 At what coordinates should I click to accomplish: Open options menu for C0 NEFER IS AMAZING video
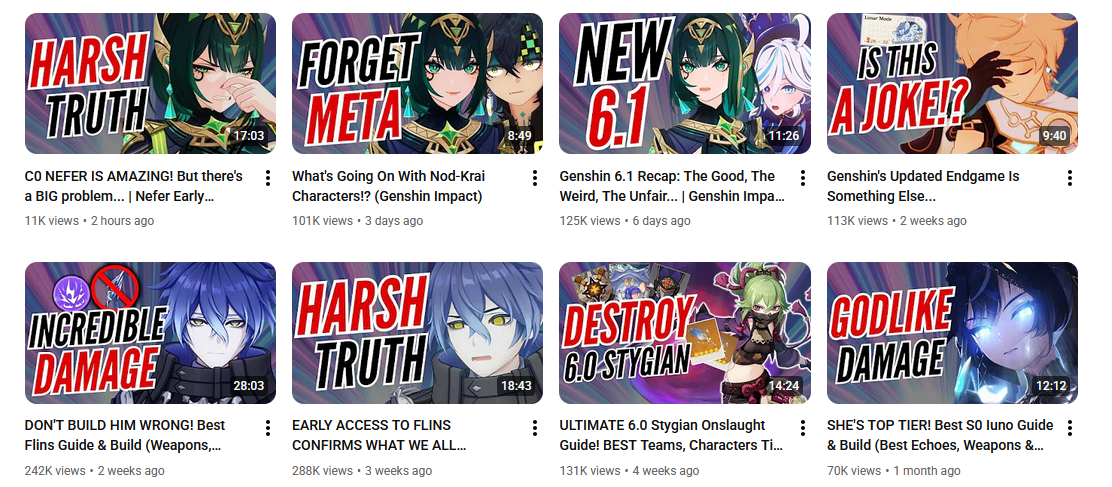(267, 178)
